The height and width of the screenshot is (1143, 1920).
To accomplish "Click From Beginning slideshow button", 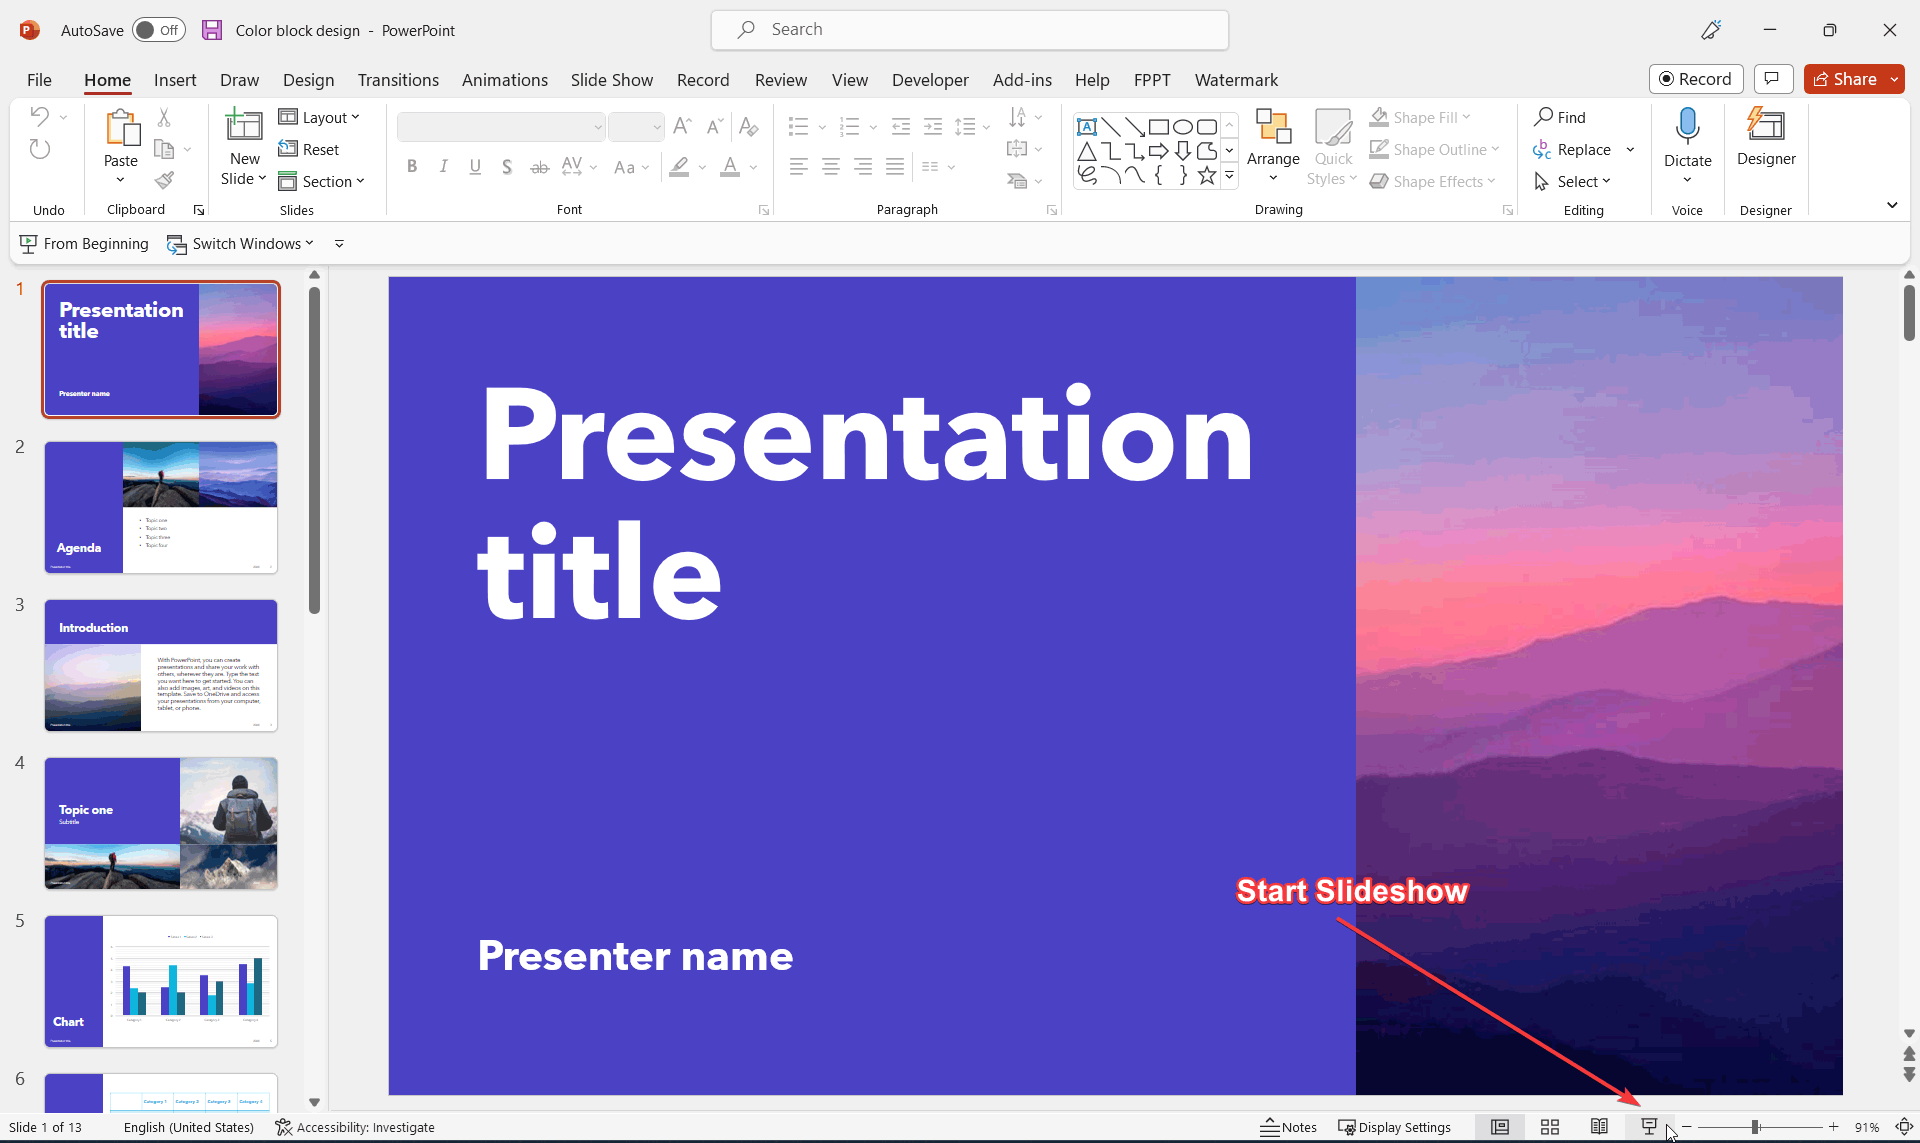I will [x=84, y=242].
